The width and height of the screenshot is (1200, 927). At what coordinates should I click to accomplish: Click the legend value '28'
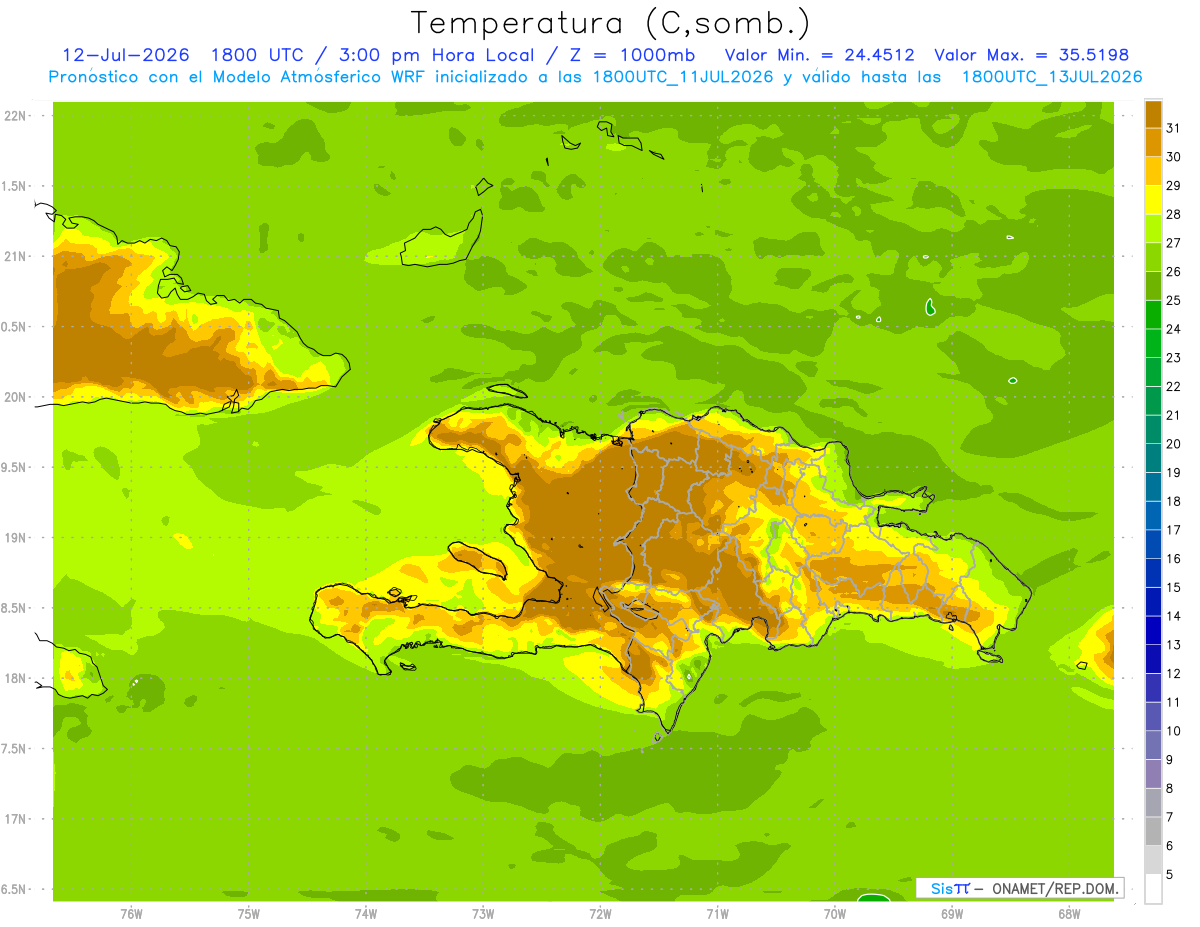[x=1174, y=214]
